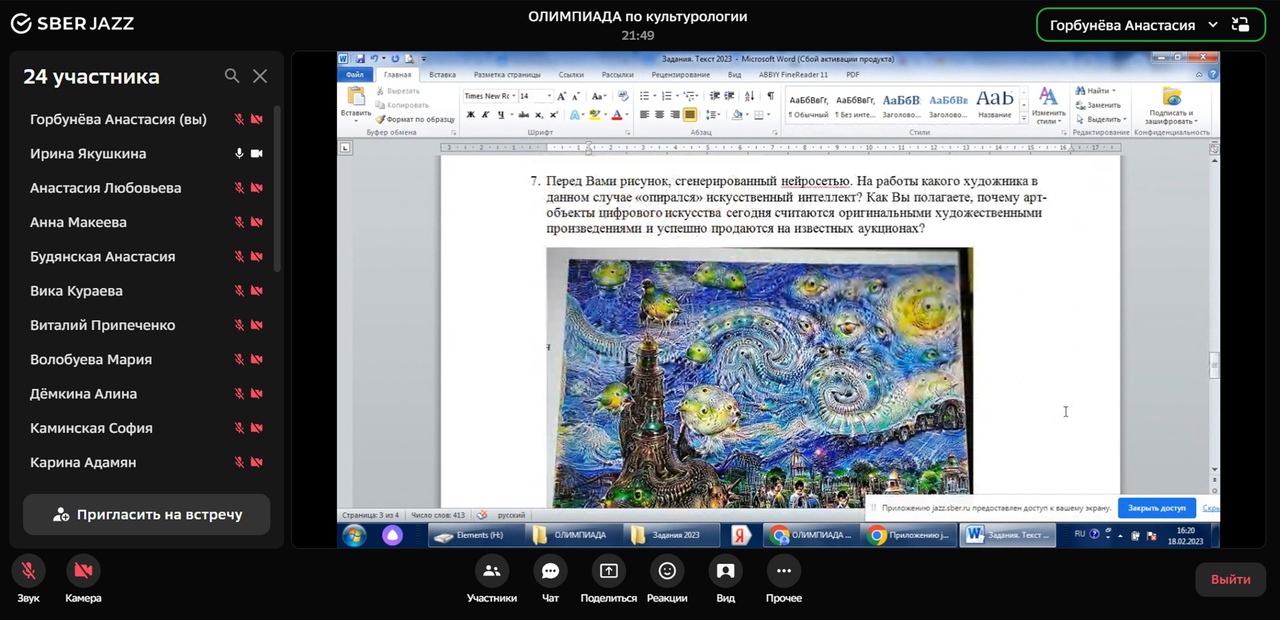Switch to the Вставка ribbon tab
Viewport: 1280px width, 620px height.
(x=442, y=75)
